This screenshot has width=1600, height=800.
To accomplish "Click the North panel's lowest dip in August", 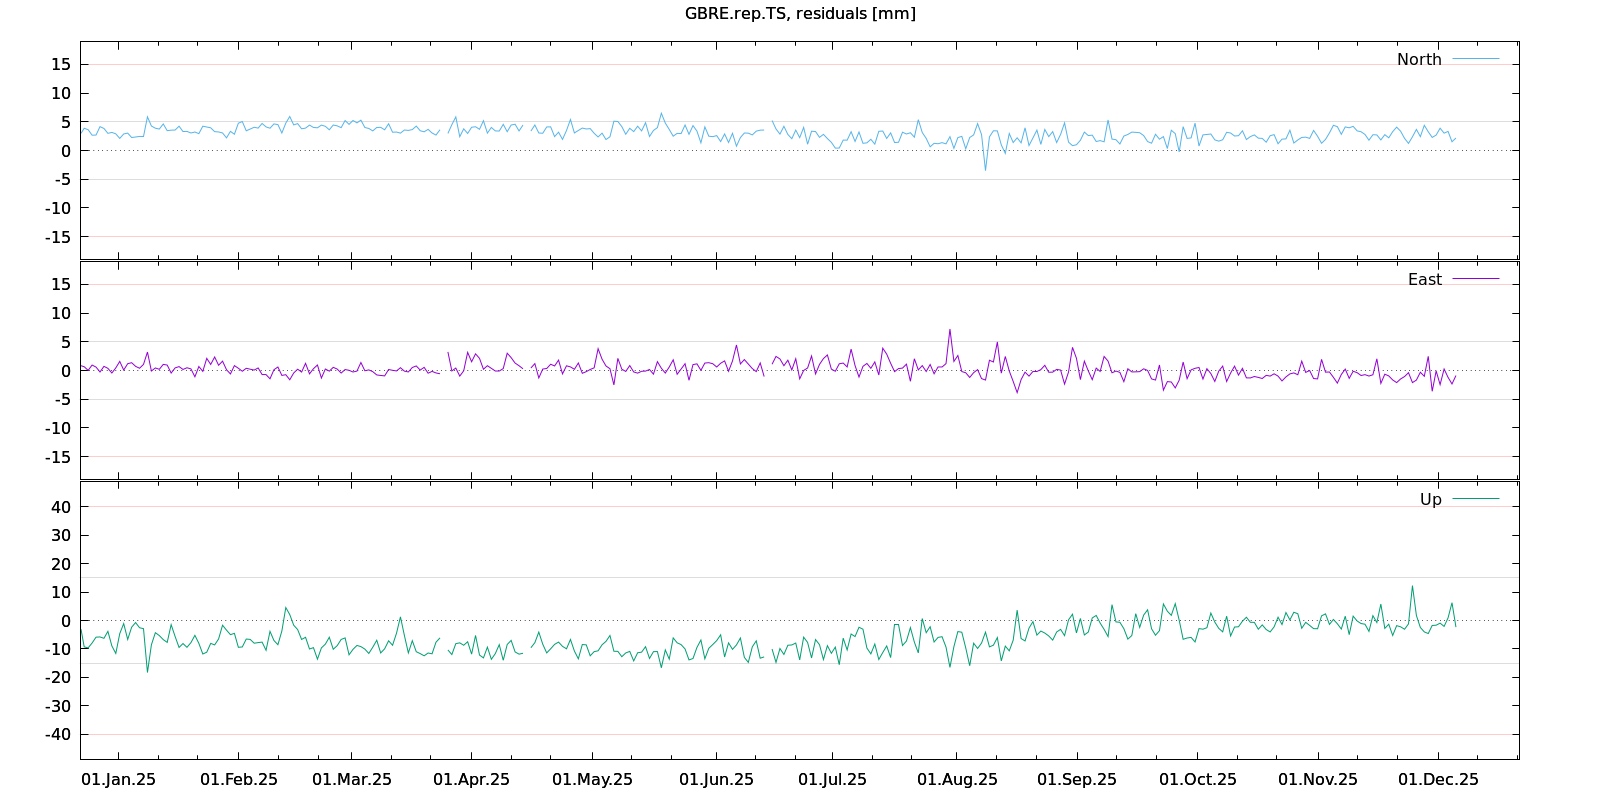I will point(985,169).
